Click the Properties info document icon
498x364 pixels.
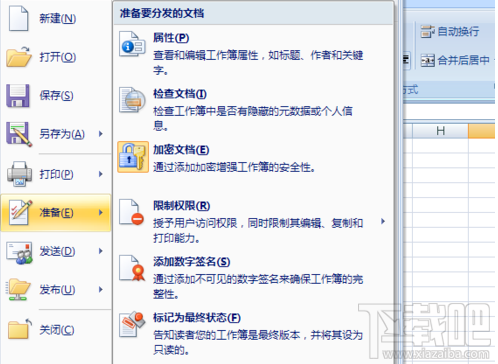pos(132,44)
